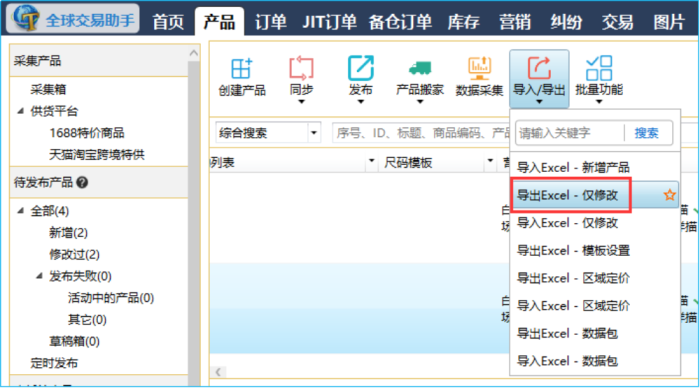Switch to the 营销 tab
Screen dimensions: 700x388
(515, 21)
